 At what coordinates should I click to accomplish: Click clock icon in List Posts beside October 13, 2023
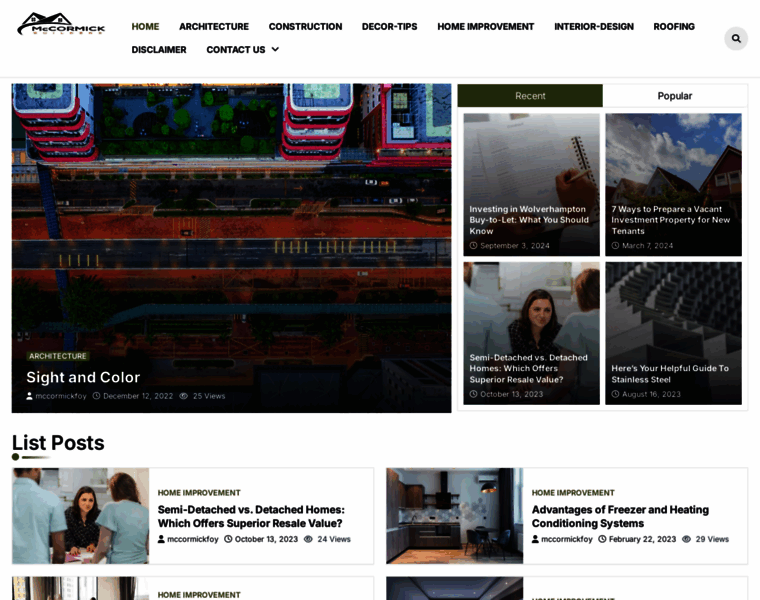pyautogui.click(x=228, y=539)
